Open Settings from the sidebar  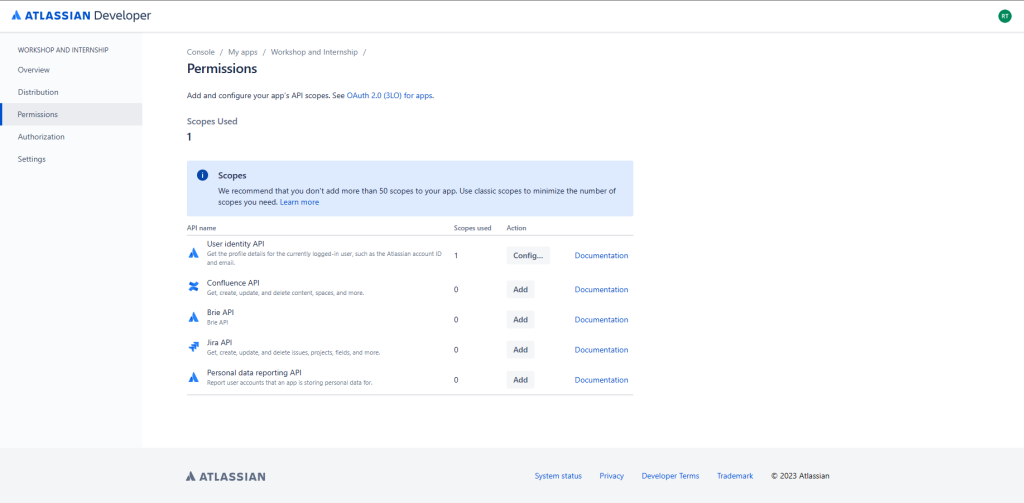point(32,159)
